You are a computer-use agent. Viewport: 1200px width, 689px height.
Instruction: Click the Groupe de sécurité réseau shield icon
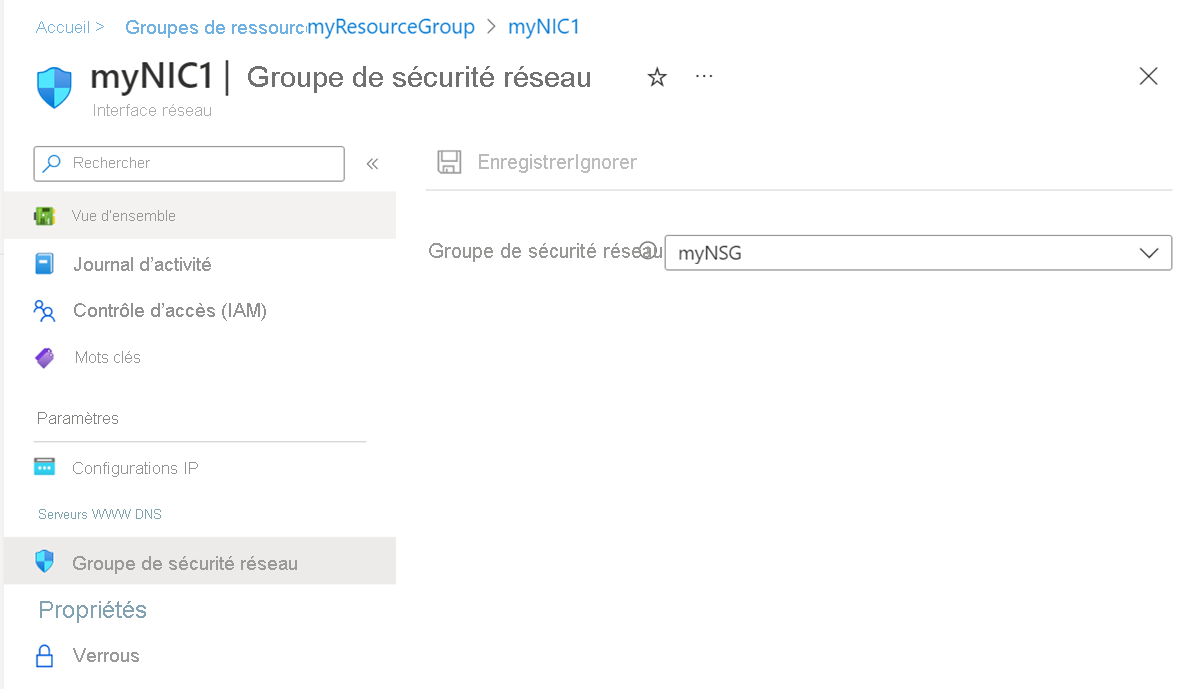[45, 562]
